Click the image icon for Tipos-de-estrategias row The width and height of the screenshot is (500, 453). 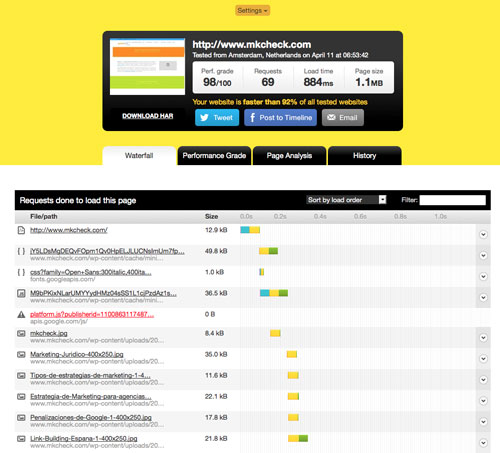(21, 375)
